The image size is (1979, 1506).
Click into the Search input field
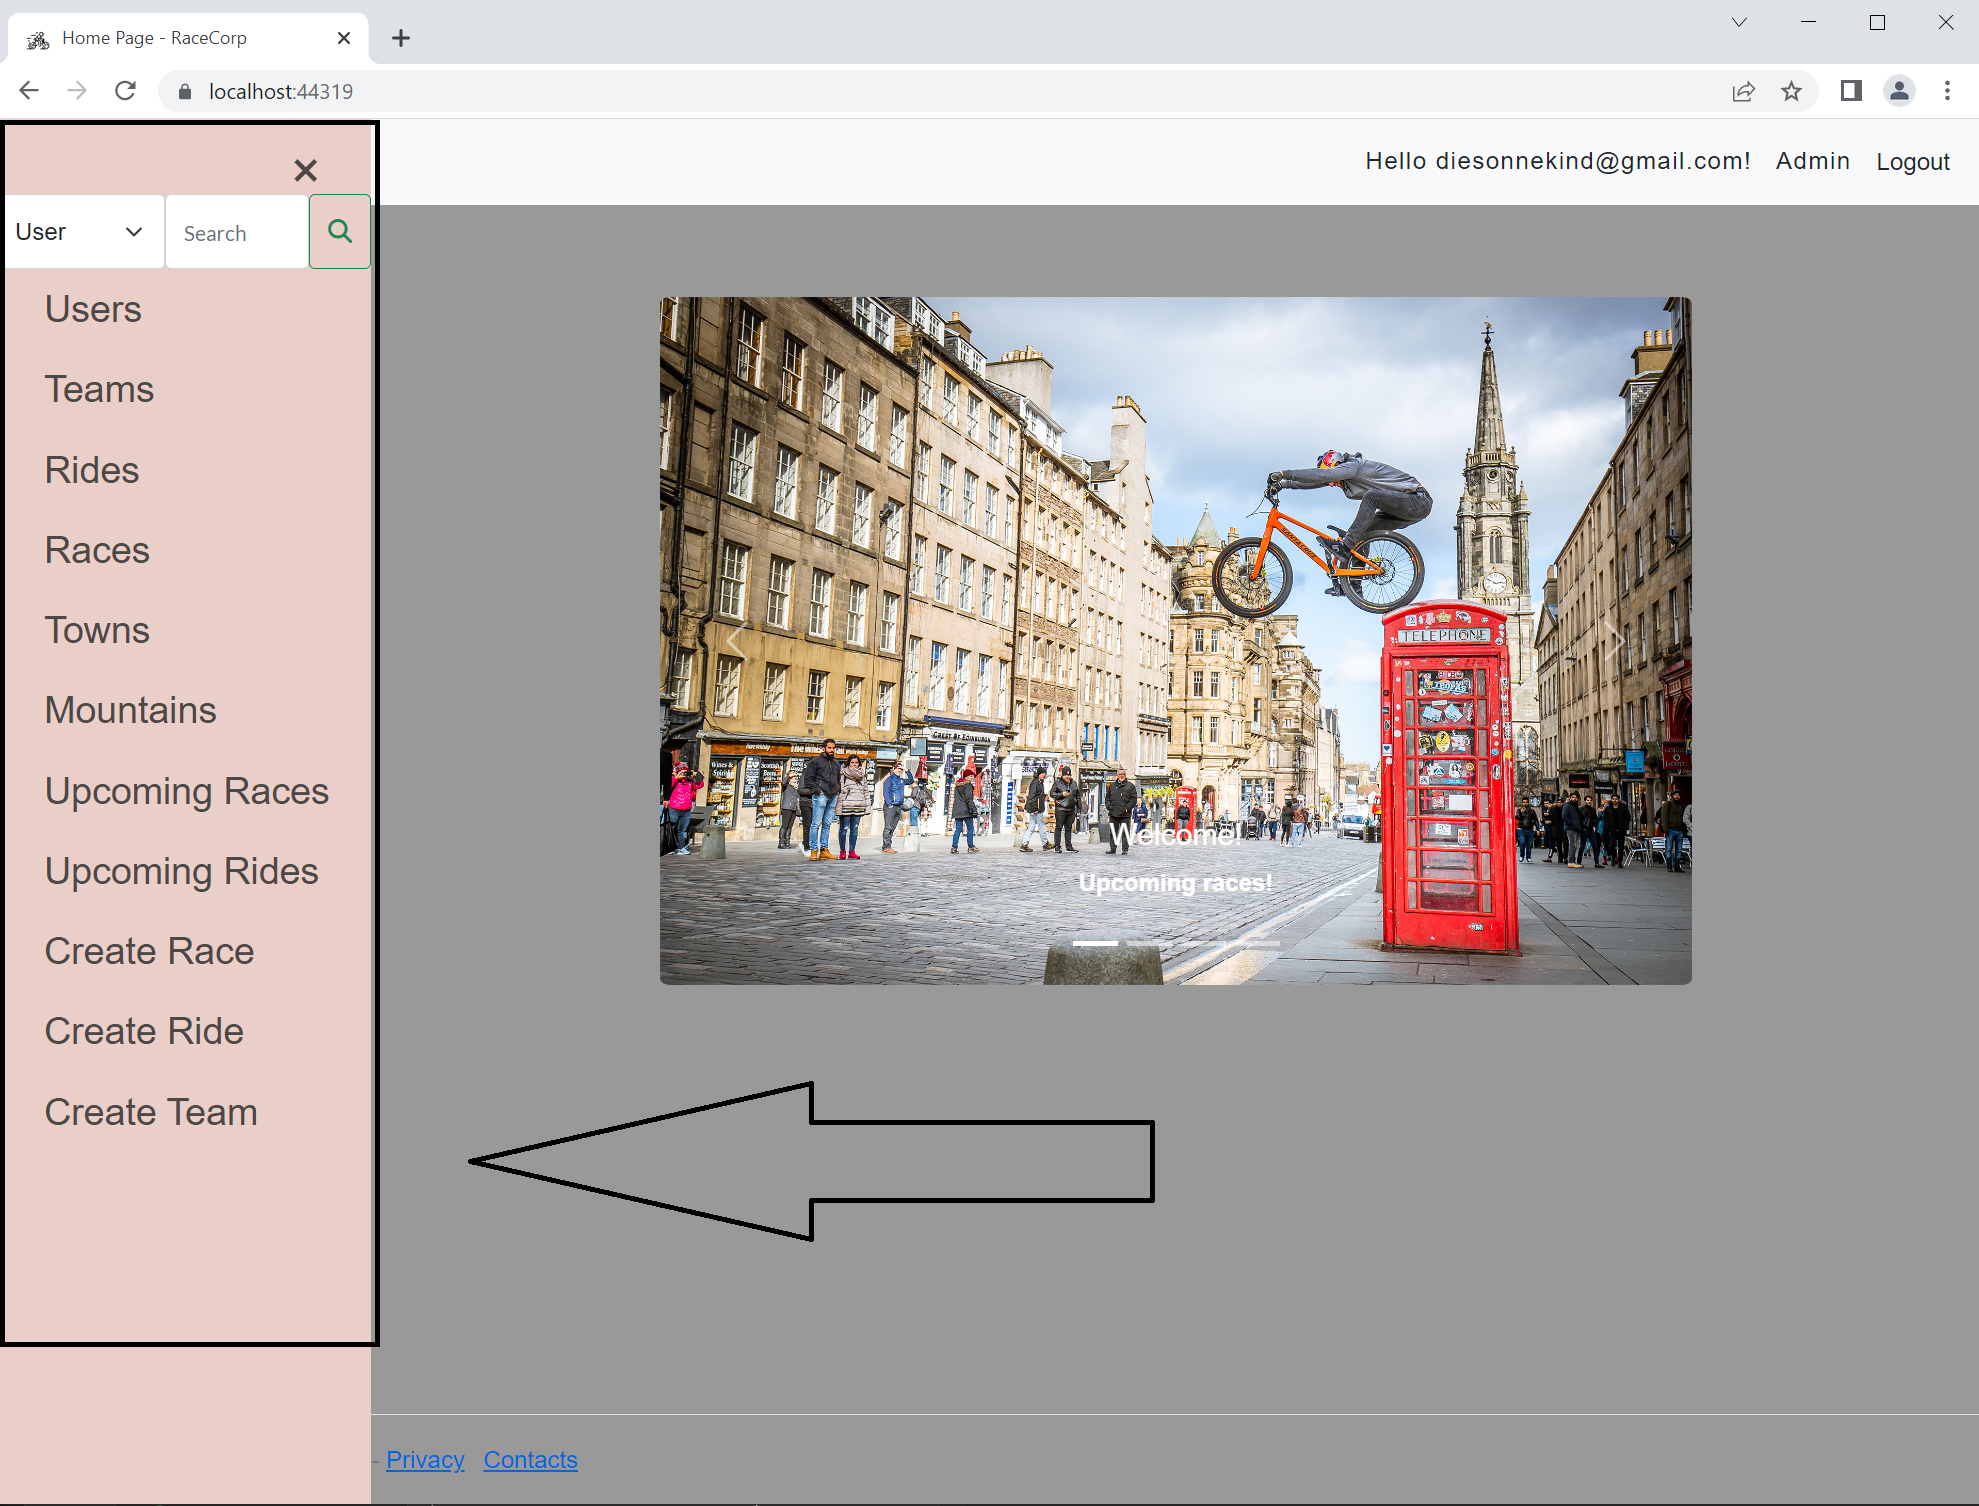pyautogui.click(x=237, y=232)
